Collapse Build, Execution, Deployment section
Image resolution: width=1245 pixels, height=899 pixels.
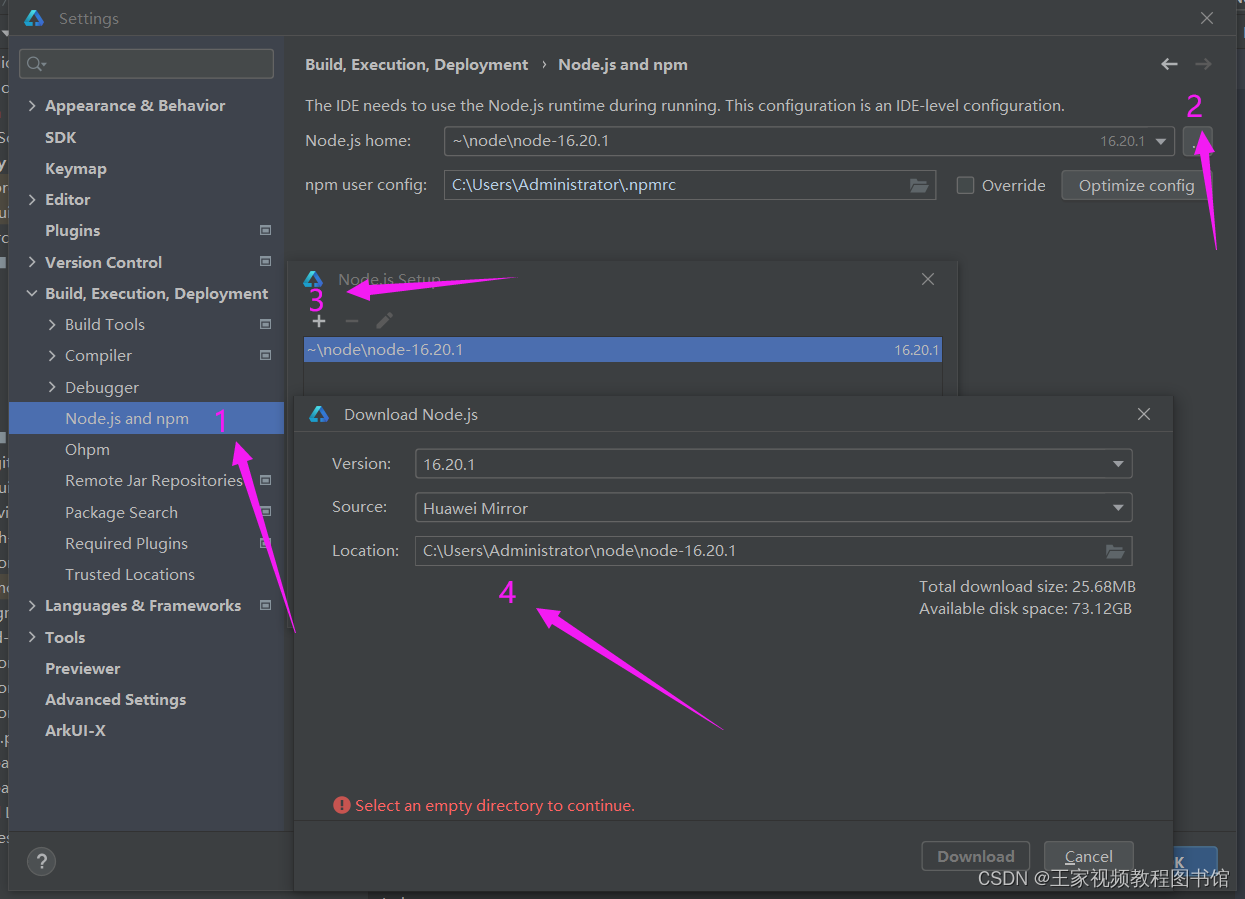click(32, 294)
